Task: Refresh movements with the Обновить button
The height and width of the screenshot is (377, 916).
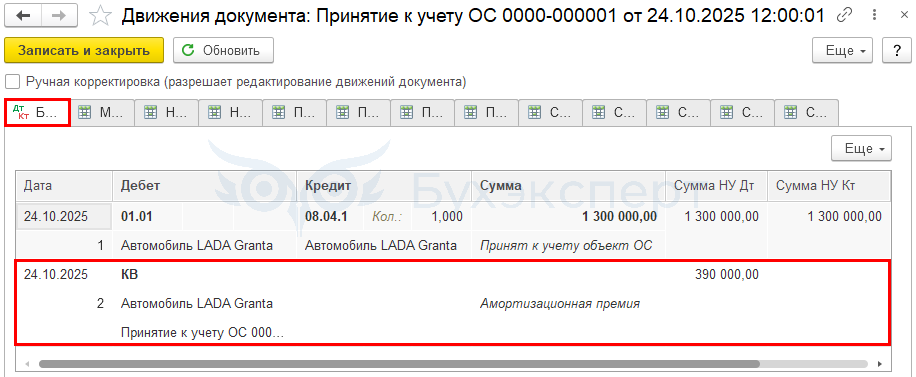Action: click(x=223, y=50)
